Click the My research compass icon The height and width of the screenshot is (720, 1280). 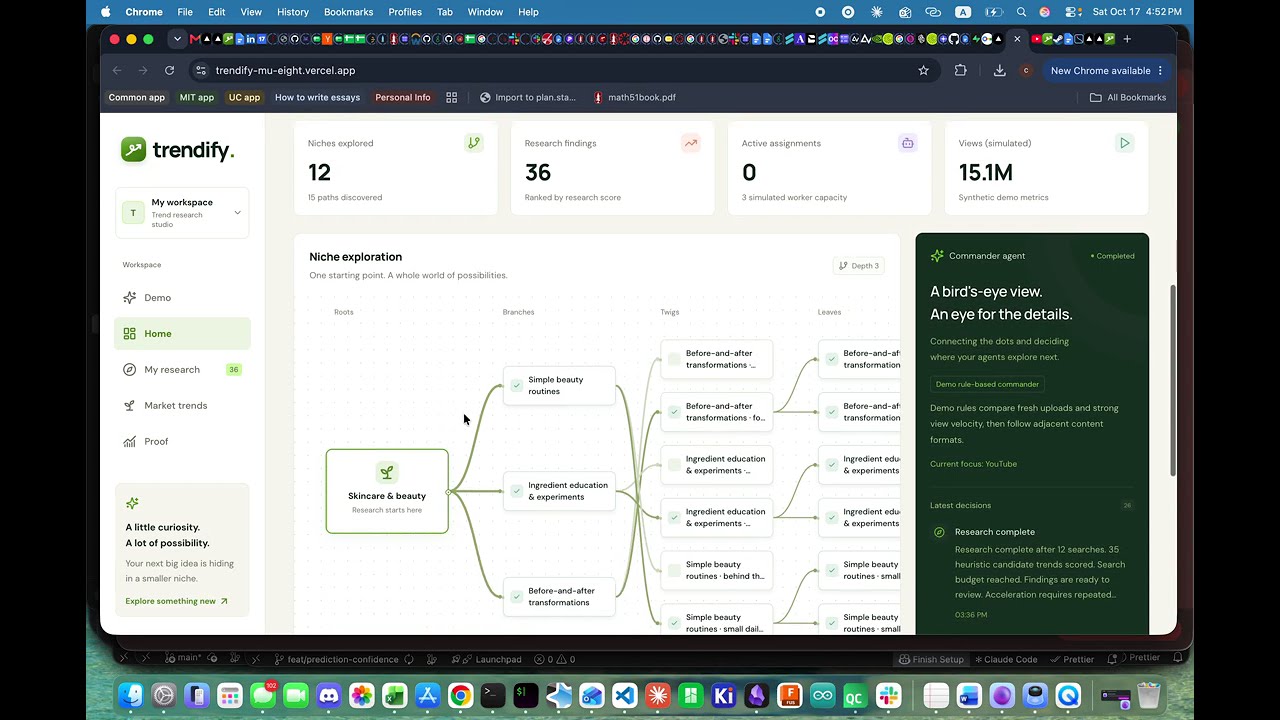pos(129,370)
